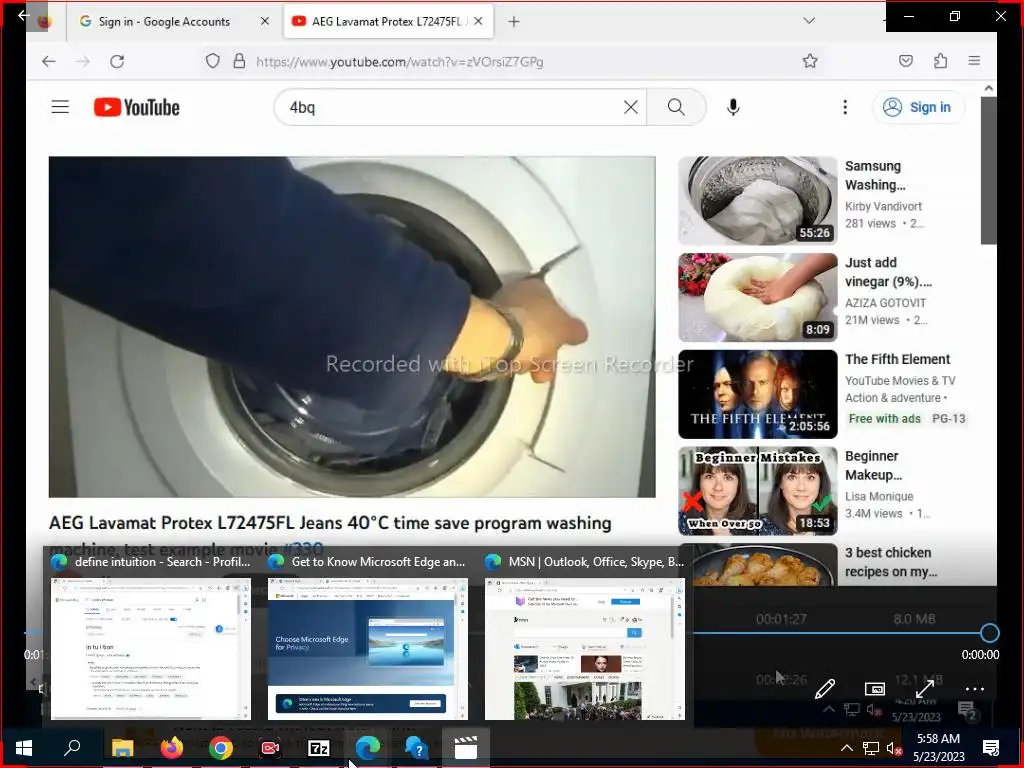Viewport: 1024px width, 768px height.
Task: Click the browser back navigation arrow
Action: pos(49,61)
